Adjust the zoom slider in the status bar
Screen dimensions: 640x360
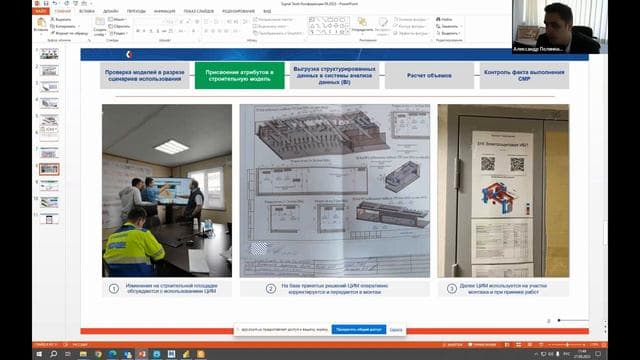567,345
